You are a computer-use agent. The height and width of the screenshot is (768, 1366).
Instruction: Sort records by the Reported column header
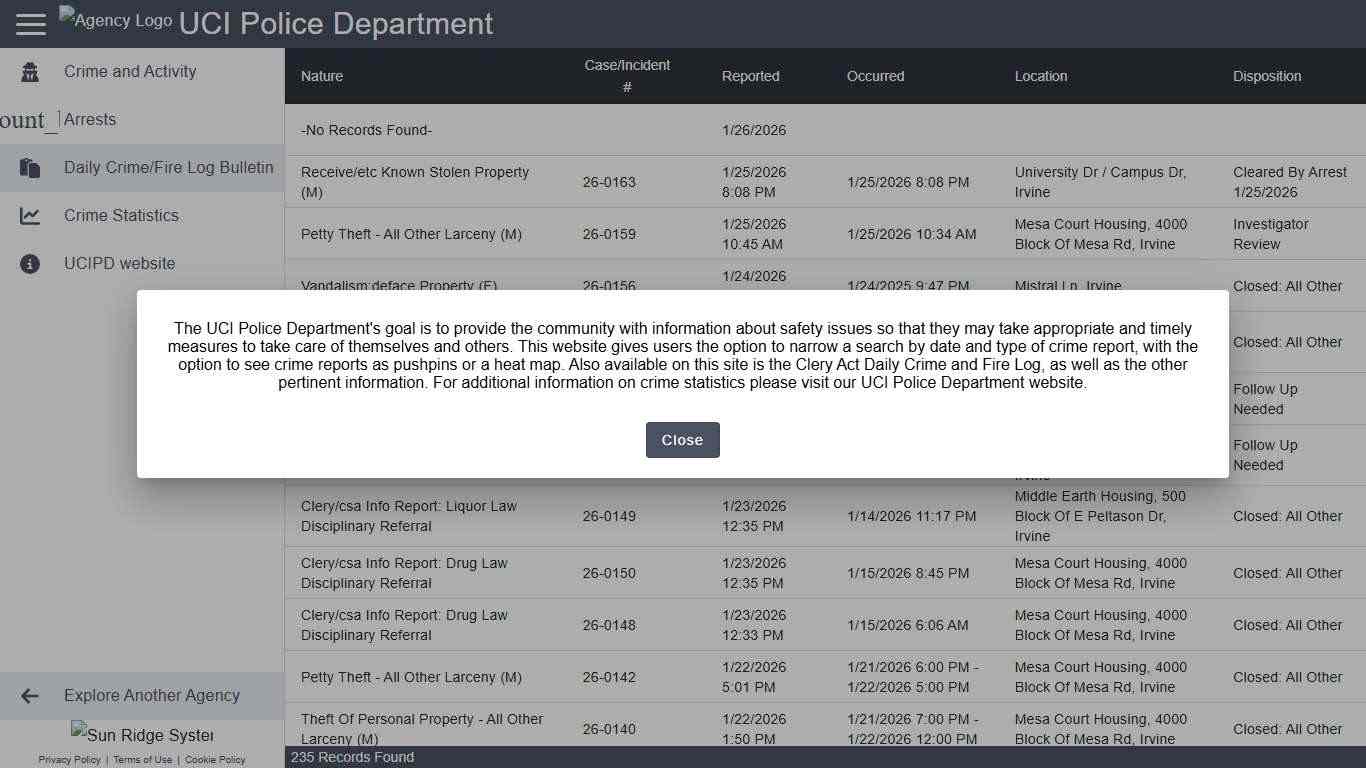(x=750, y=76)
